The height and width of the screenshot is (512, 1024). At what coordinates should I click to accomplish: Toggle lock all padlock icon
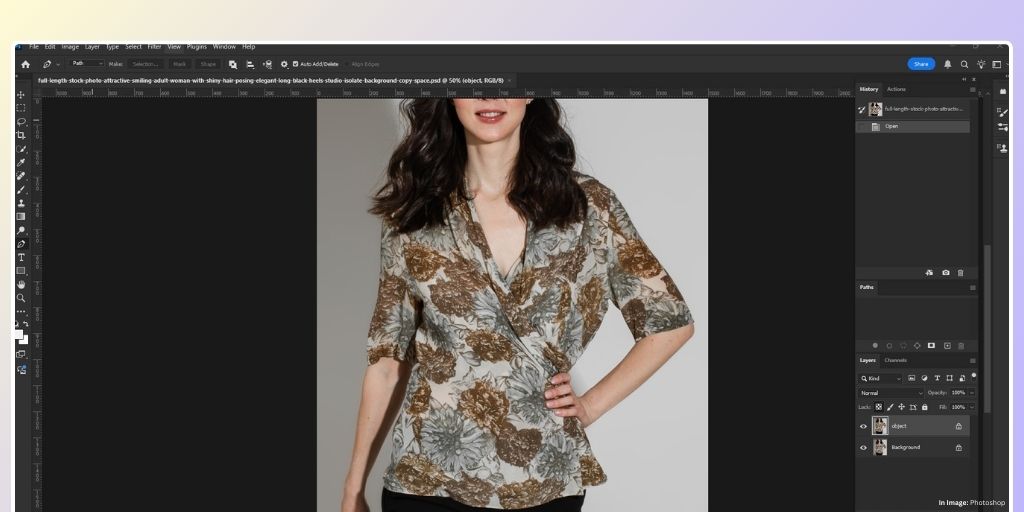tap(924, 407)
